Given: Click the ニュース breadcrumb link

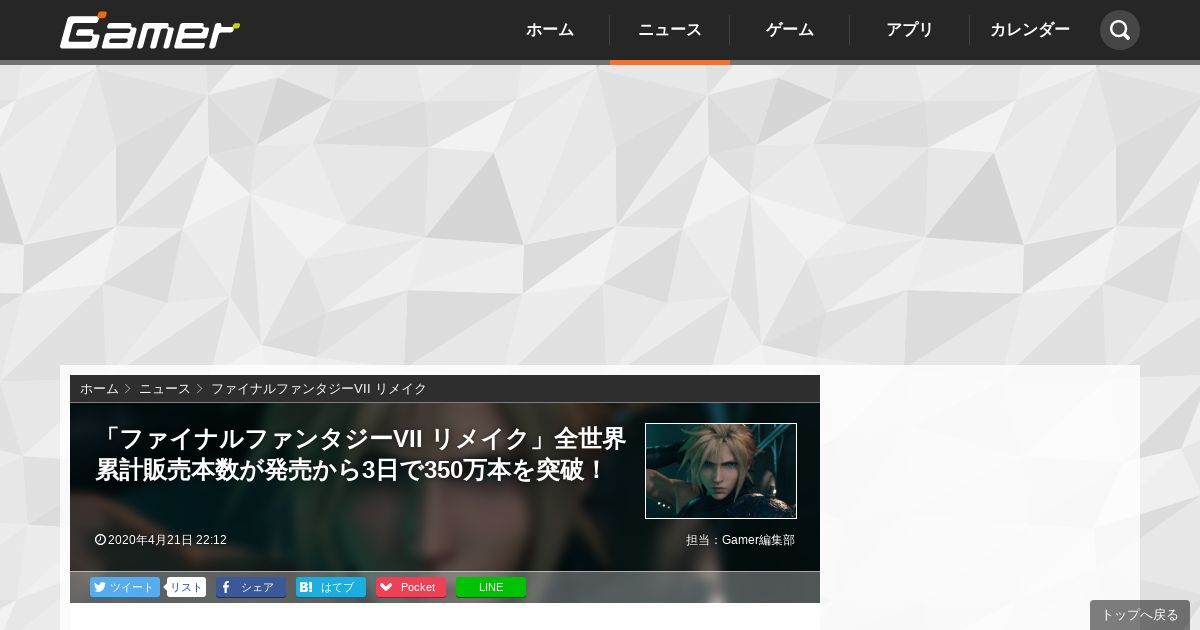Looking at the screenshot, I should point(165,388).
